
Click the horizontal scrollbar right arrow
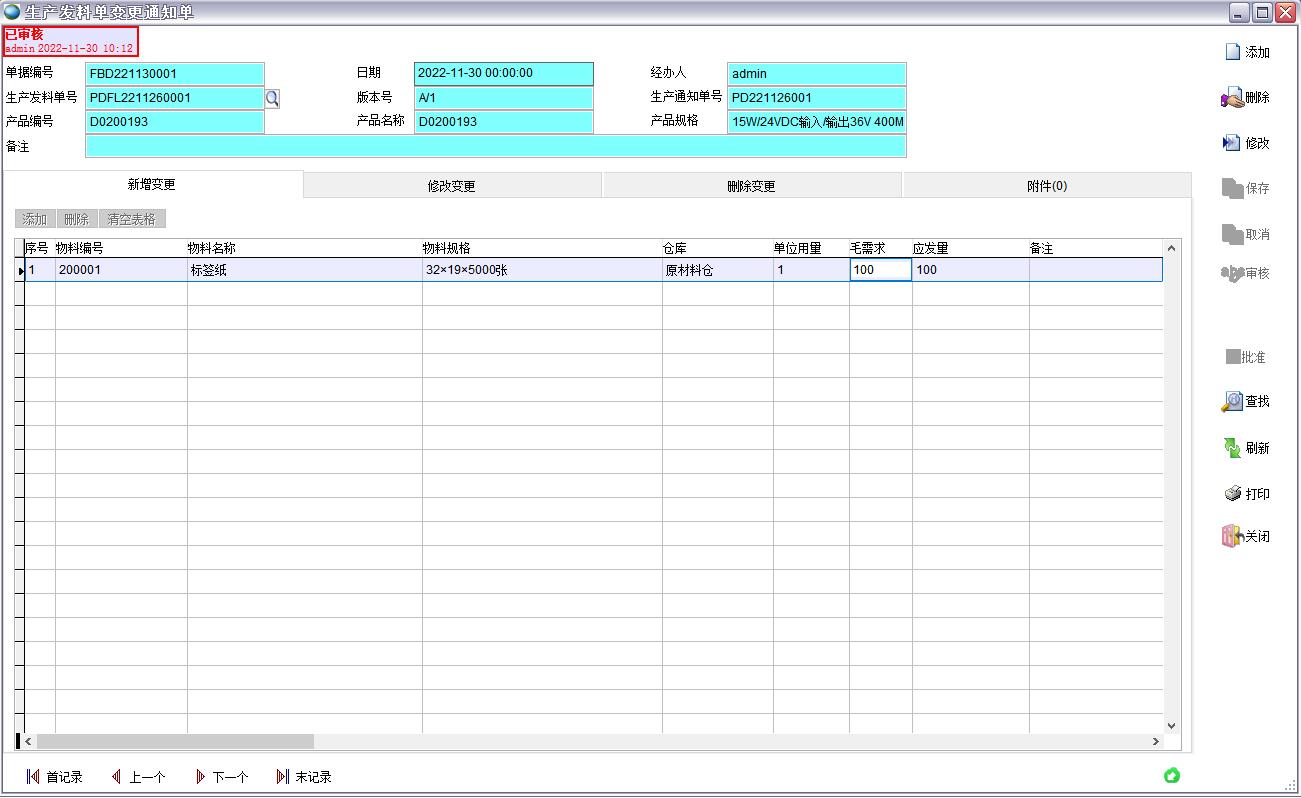pyautogui.click(x=1156, y=742)
